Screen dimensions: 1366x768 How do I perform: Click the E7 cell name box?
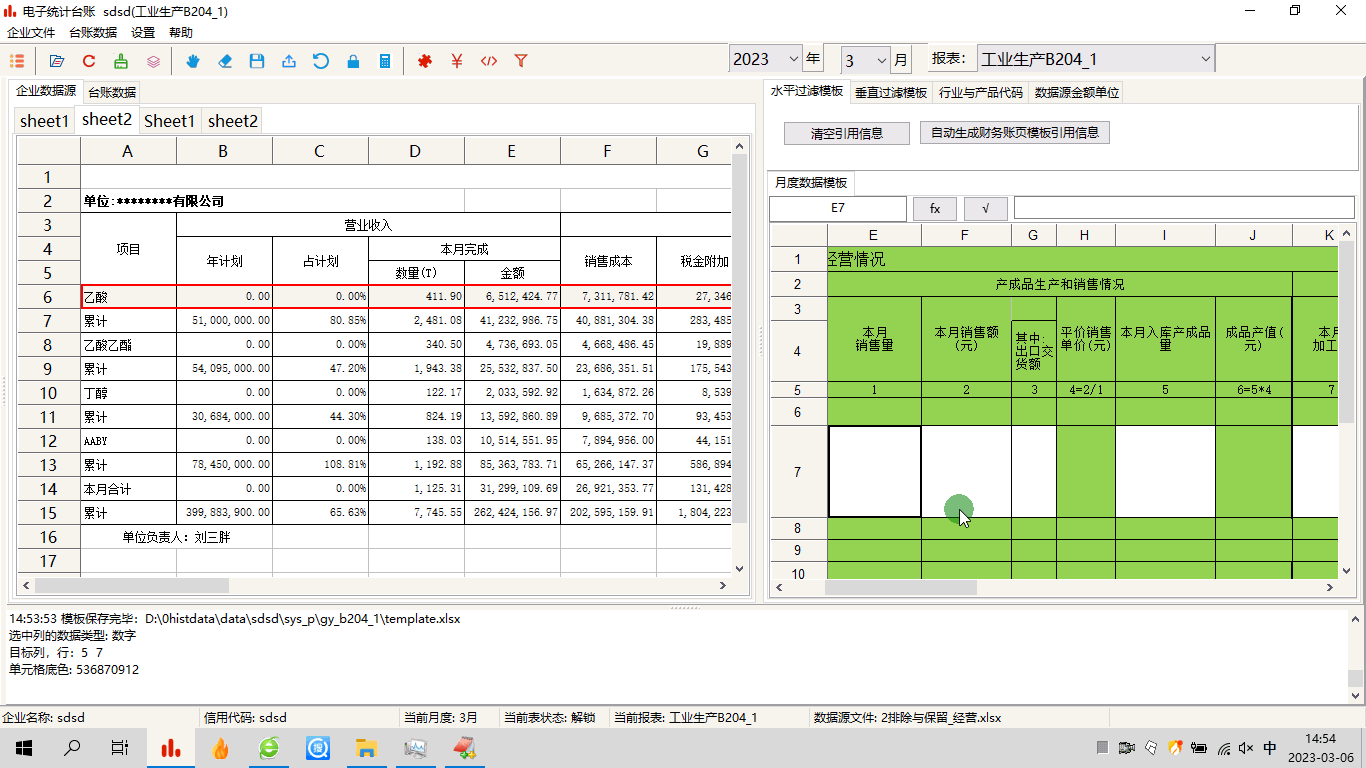838,208
